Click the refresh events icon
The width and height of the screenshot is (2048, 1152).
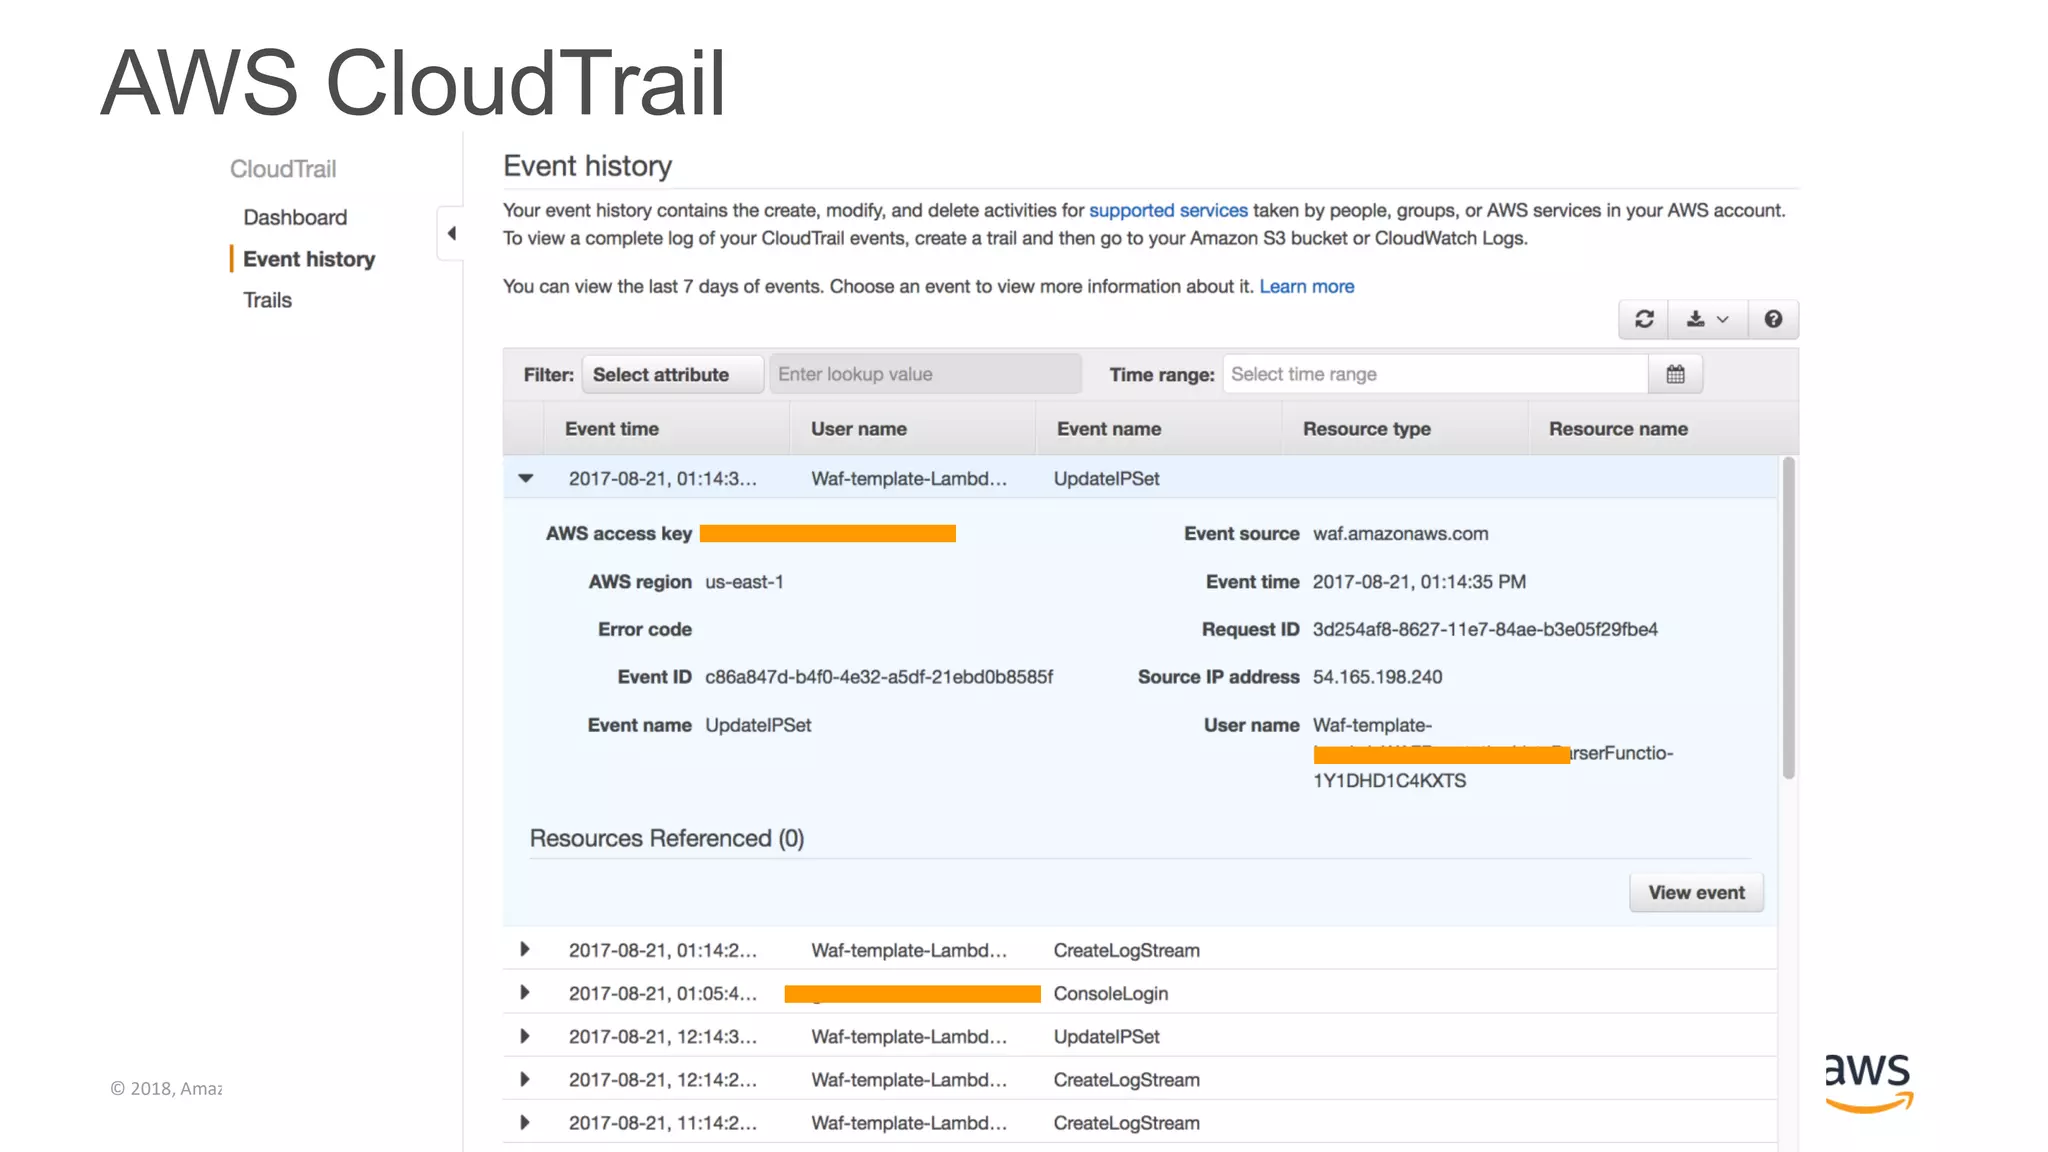(x=1644, y=319)
